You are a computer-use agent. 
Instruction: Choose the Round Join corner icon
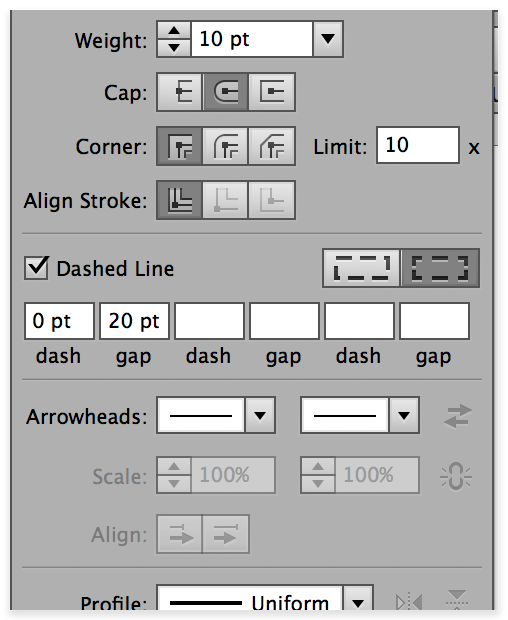click(x=225, y=146)
